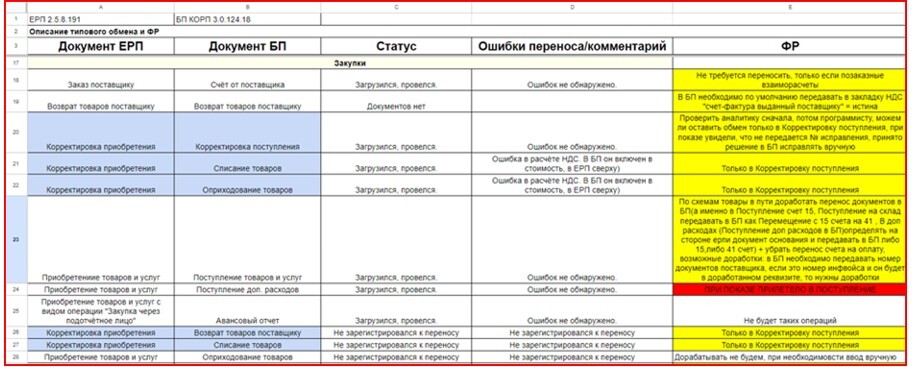This screenshot has height=367, width=912.
Task: Select the "Корректировка поступления" cell
Action: 247,133
